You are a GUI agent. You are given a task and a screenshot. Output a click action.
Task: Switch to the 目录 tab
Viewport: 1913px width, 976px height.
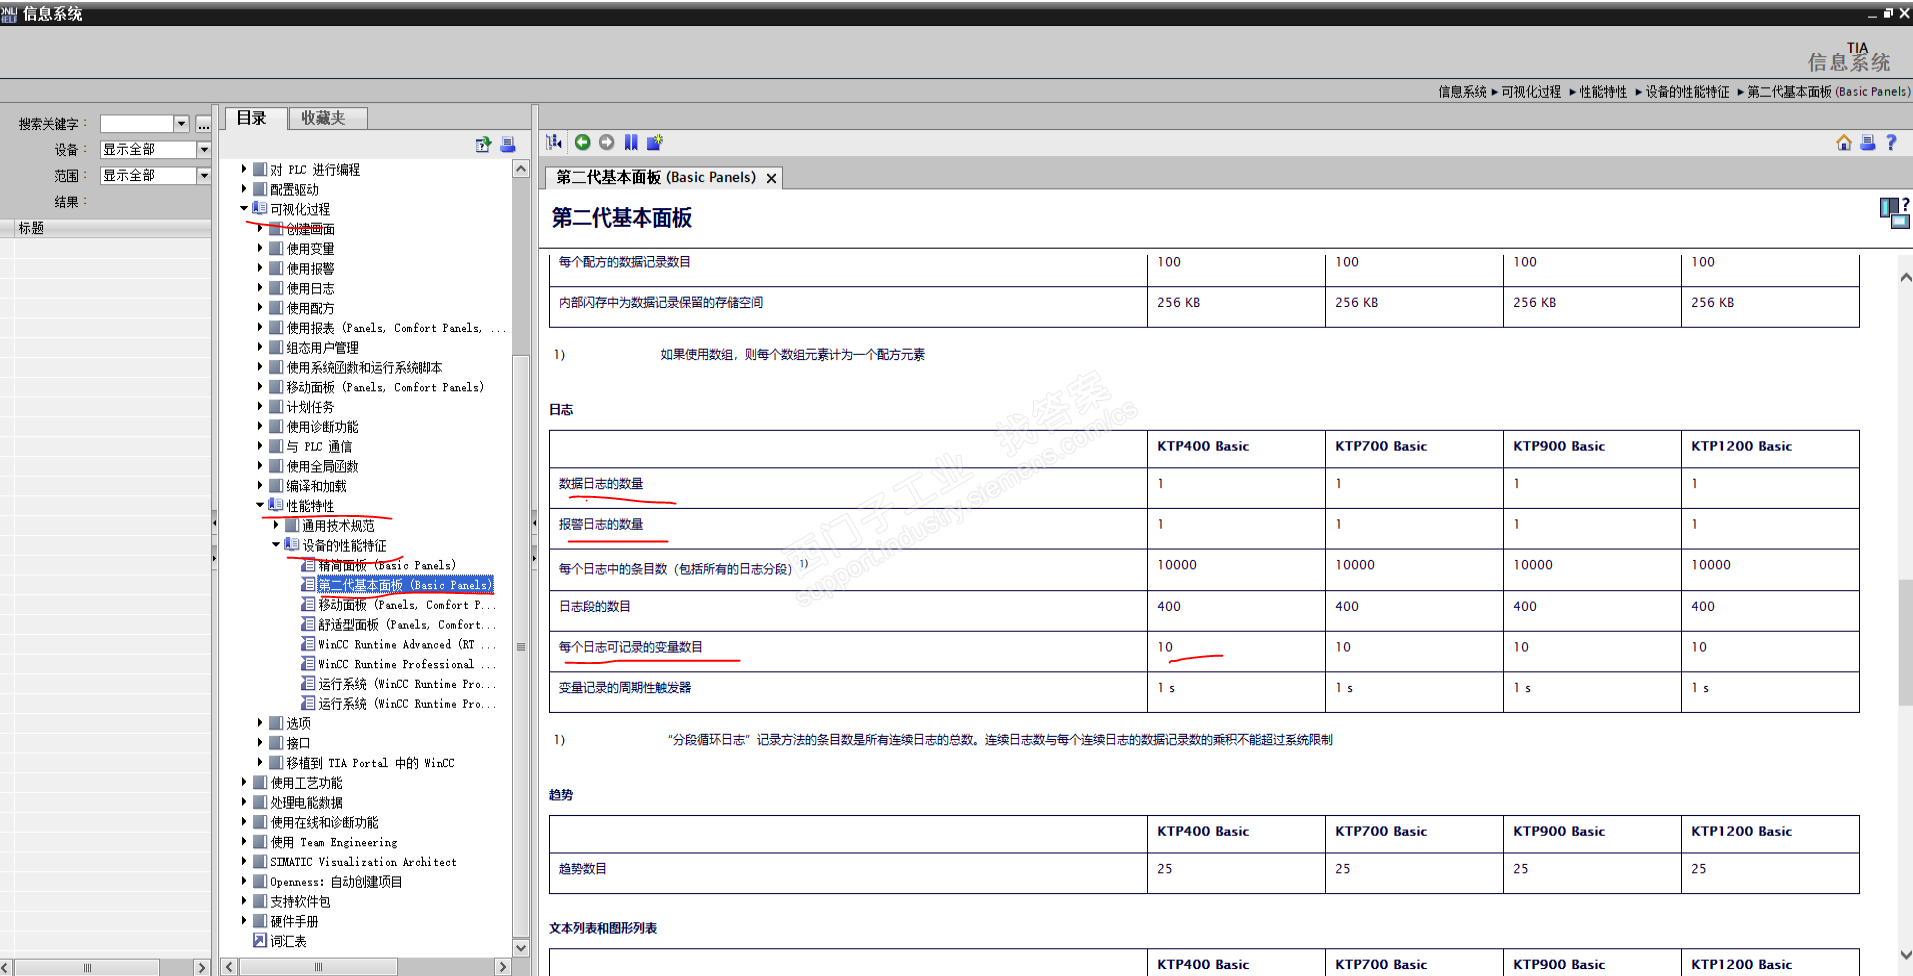pyautogui.click(x=255, y=118)
